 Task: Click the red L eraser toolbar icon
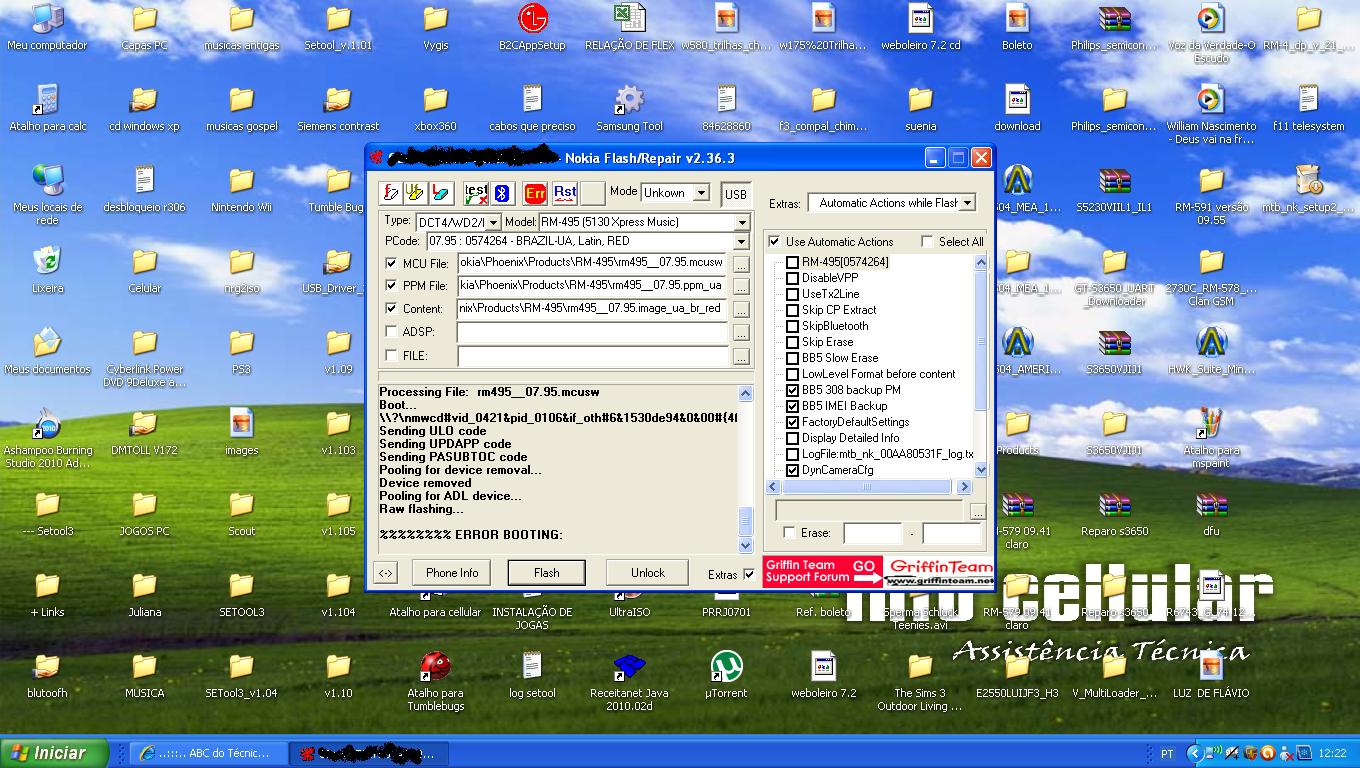click(440, 193)
